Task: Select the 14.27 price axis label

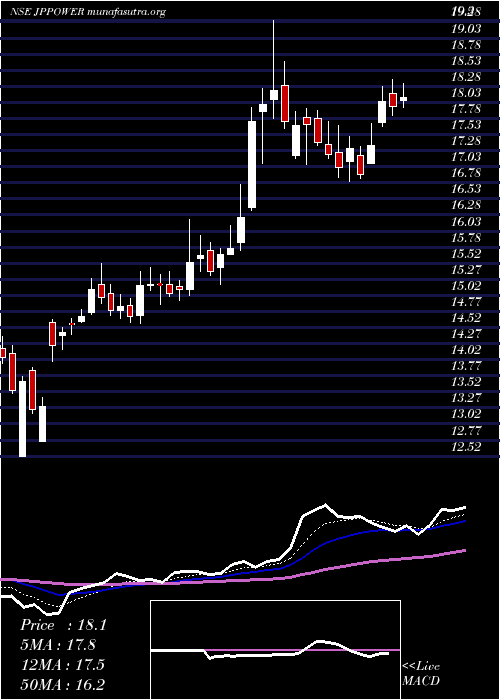Action: point(466,334)
